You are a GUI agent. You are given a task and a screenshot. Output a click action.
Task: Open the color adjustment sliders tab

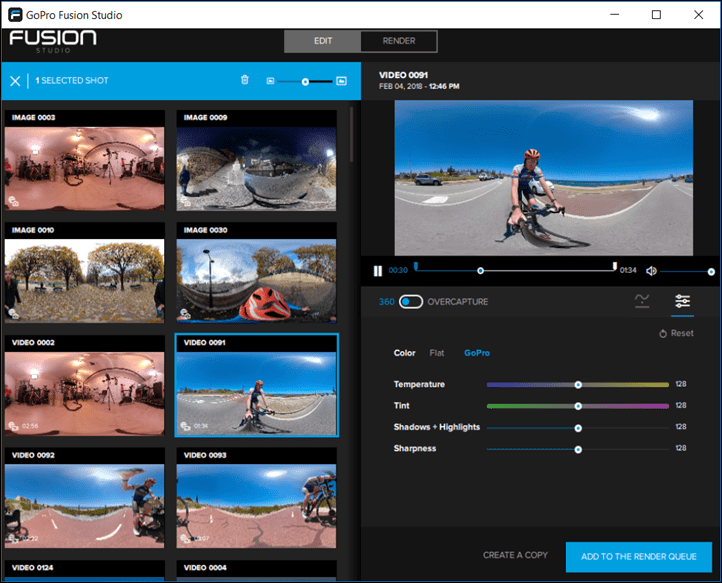coord(682,301)
